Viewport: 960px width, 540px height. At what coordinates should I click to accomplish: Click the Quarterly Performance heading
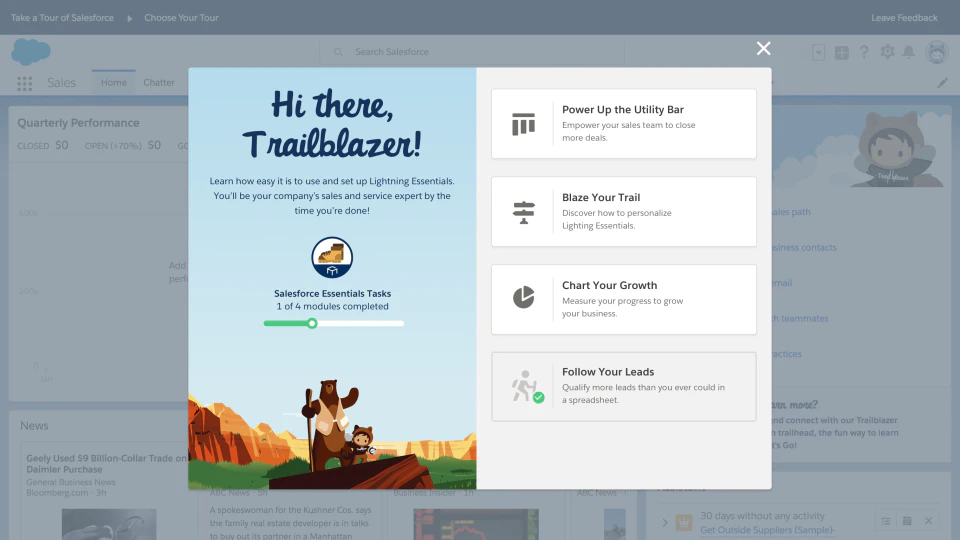78,123
